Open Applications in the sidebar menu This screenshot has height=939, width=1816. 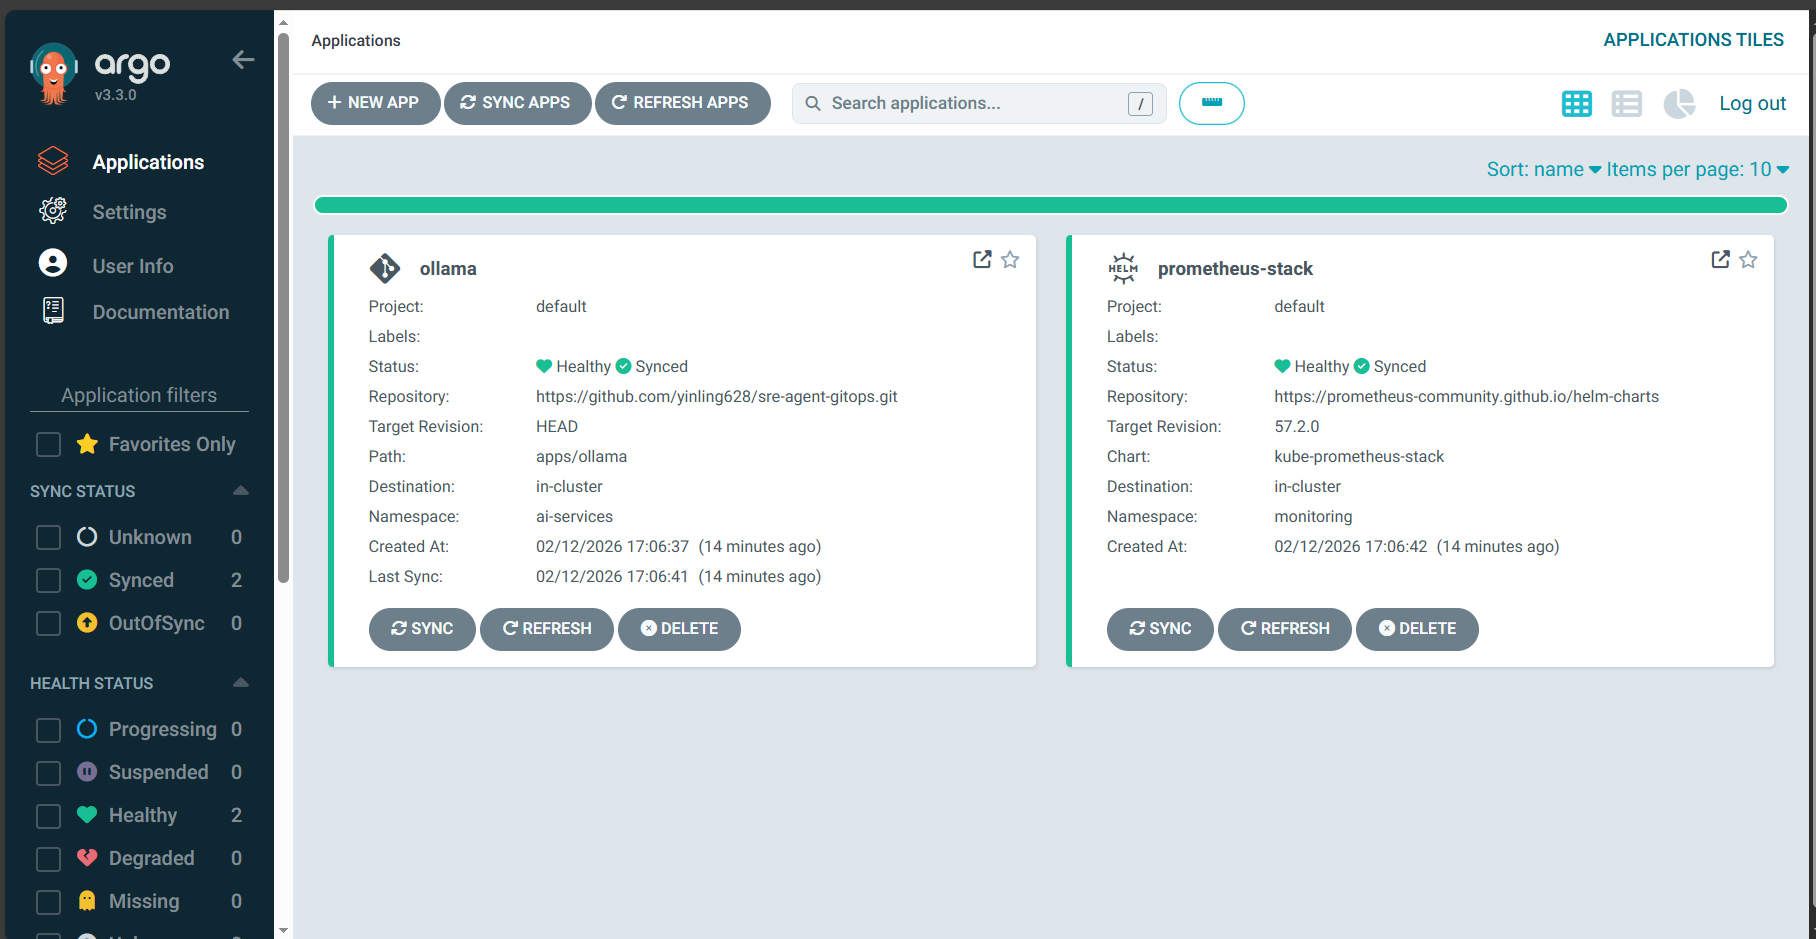point(148,162)
